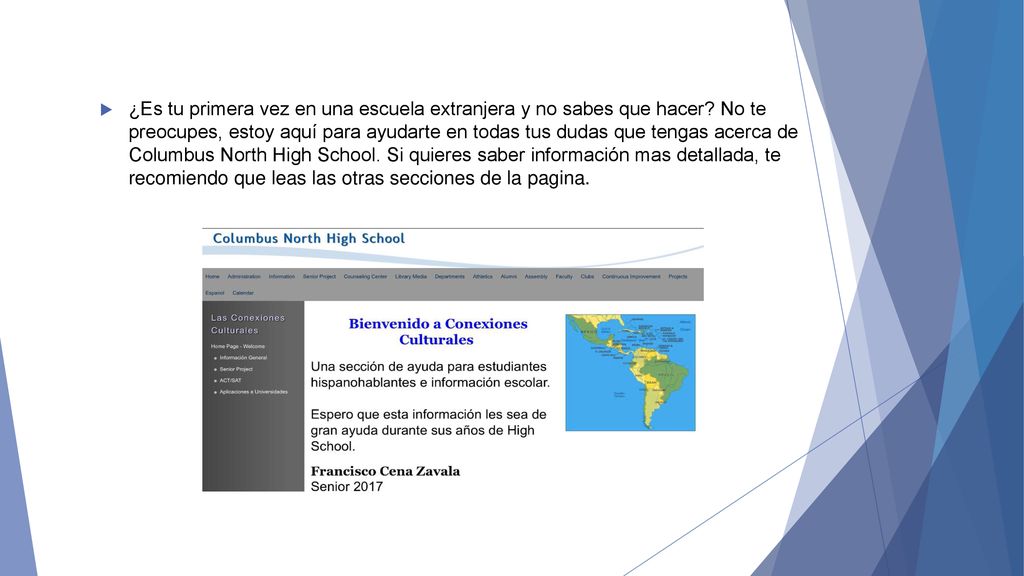1024x576 pixels.
Task: Click the Las Conexiones Culturales sidebar heading
Action: [x=248, y=324]
